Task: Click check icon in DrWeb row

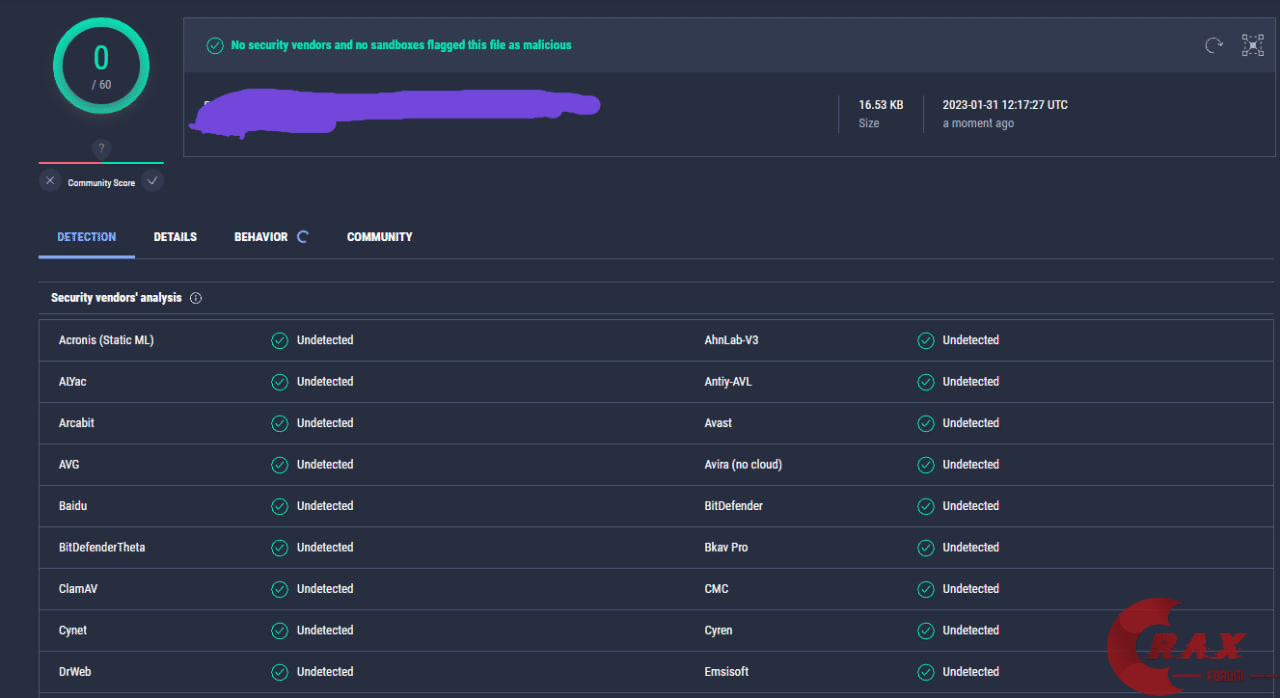Action: 280,672
